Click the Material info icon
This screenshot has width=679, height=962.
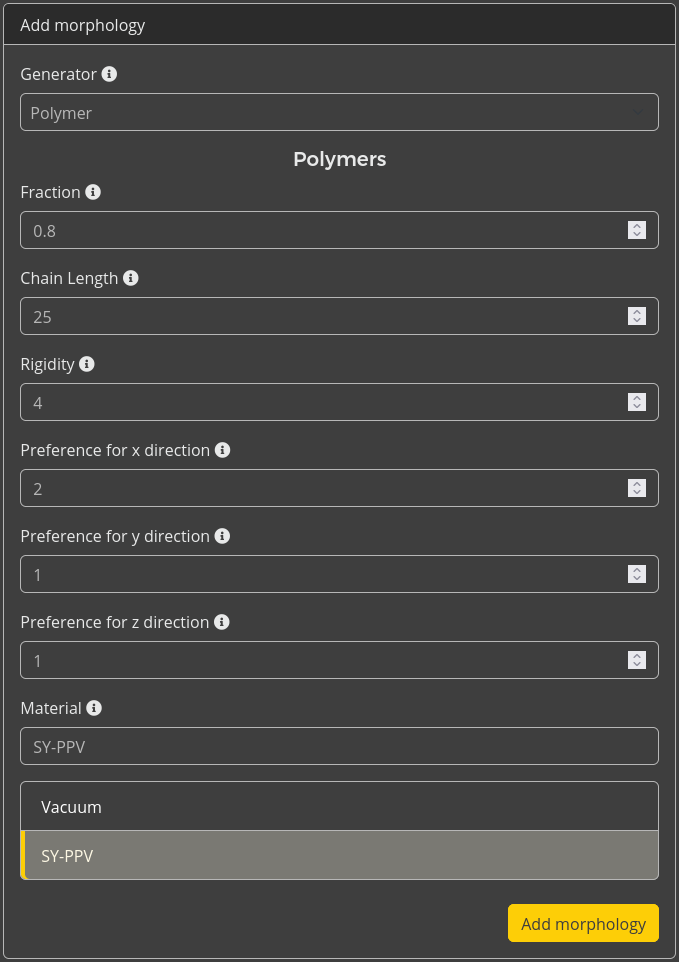click(94, 708)
